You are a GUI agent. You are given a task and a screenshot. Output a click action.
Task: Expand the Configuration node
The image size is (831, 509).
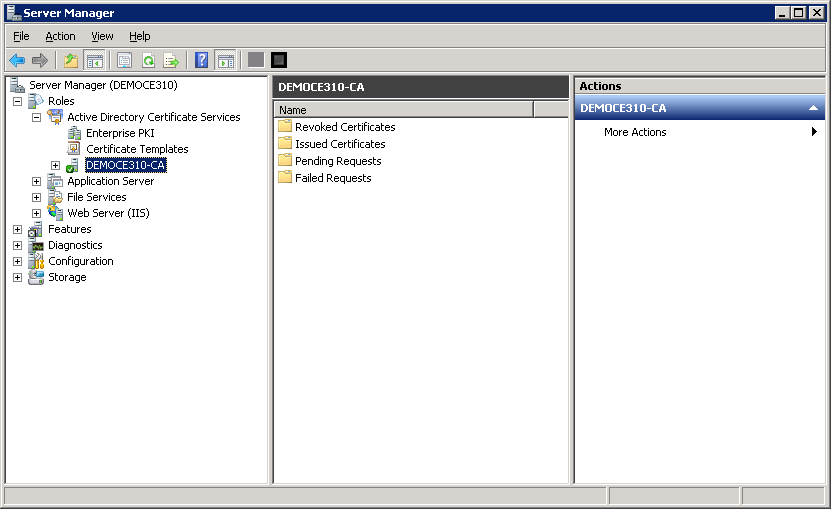[x=17, y=261]
